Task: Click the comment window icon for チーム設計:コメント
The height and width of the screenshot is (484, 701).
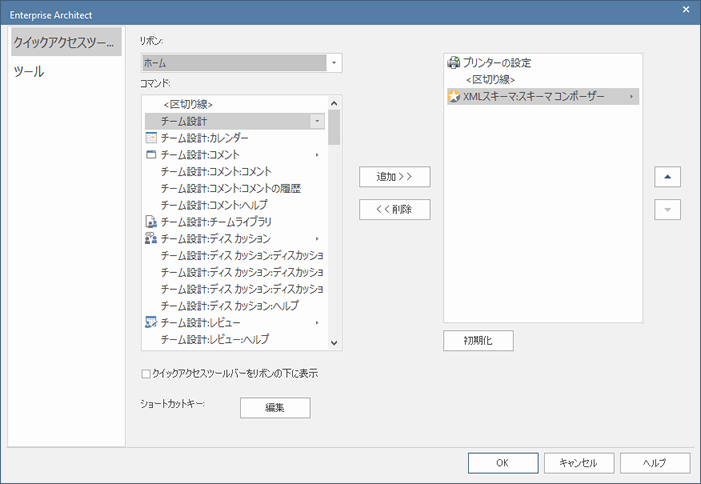Action: click(x=151, y=155)
